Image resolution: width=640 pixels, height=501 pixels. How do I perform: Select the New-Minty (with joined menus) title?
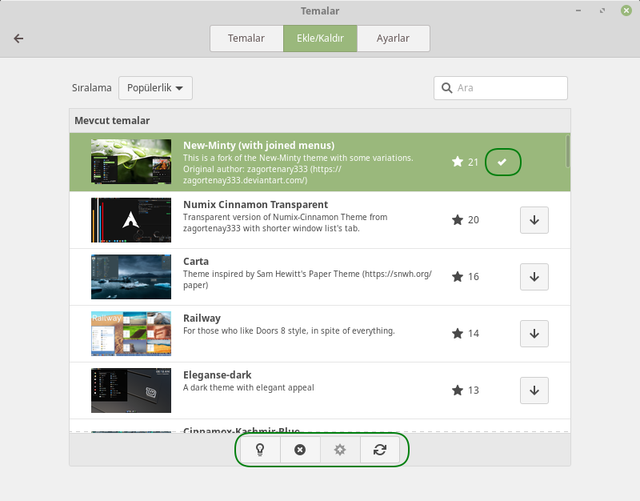coord(259,145)
